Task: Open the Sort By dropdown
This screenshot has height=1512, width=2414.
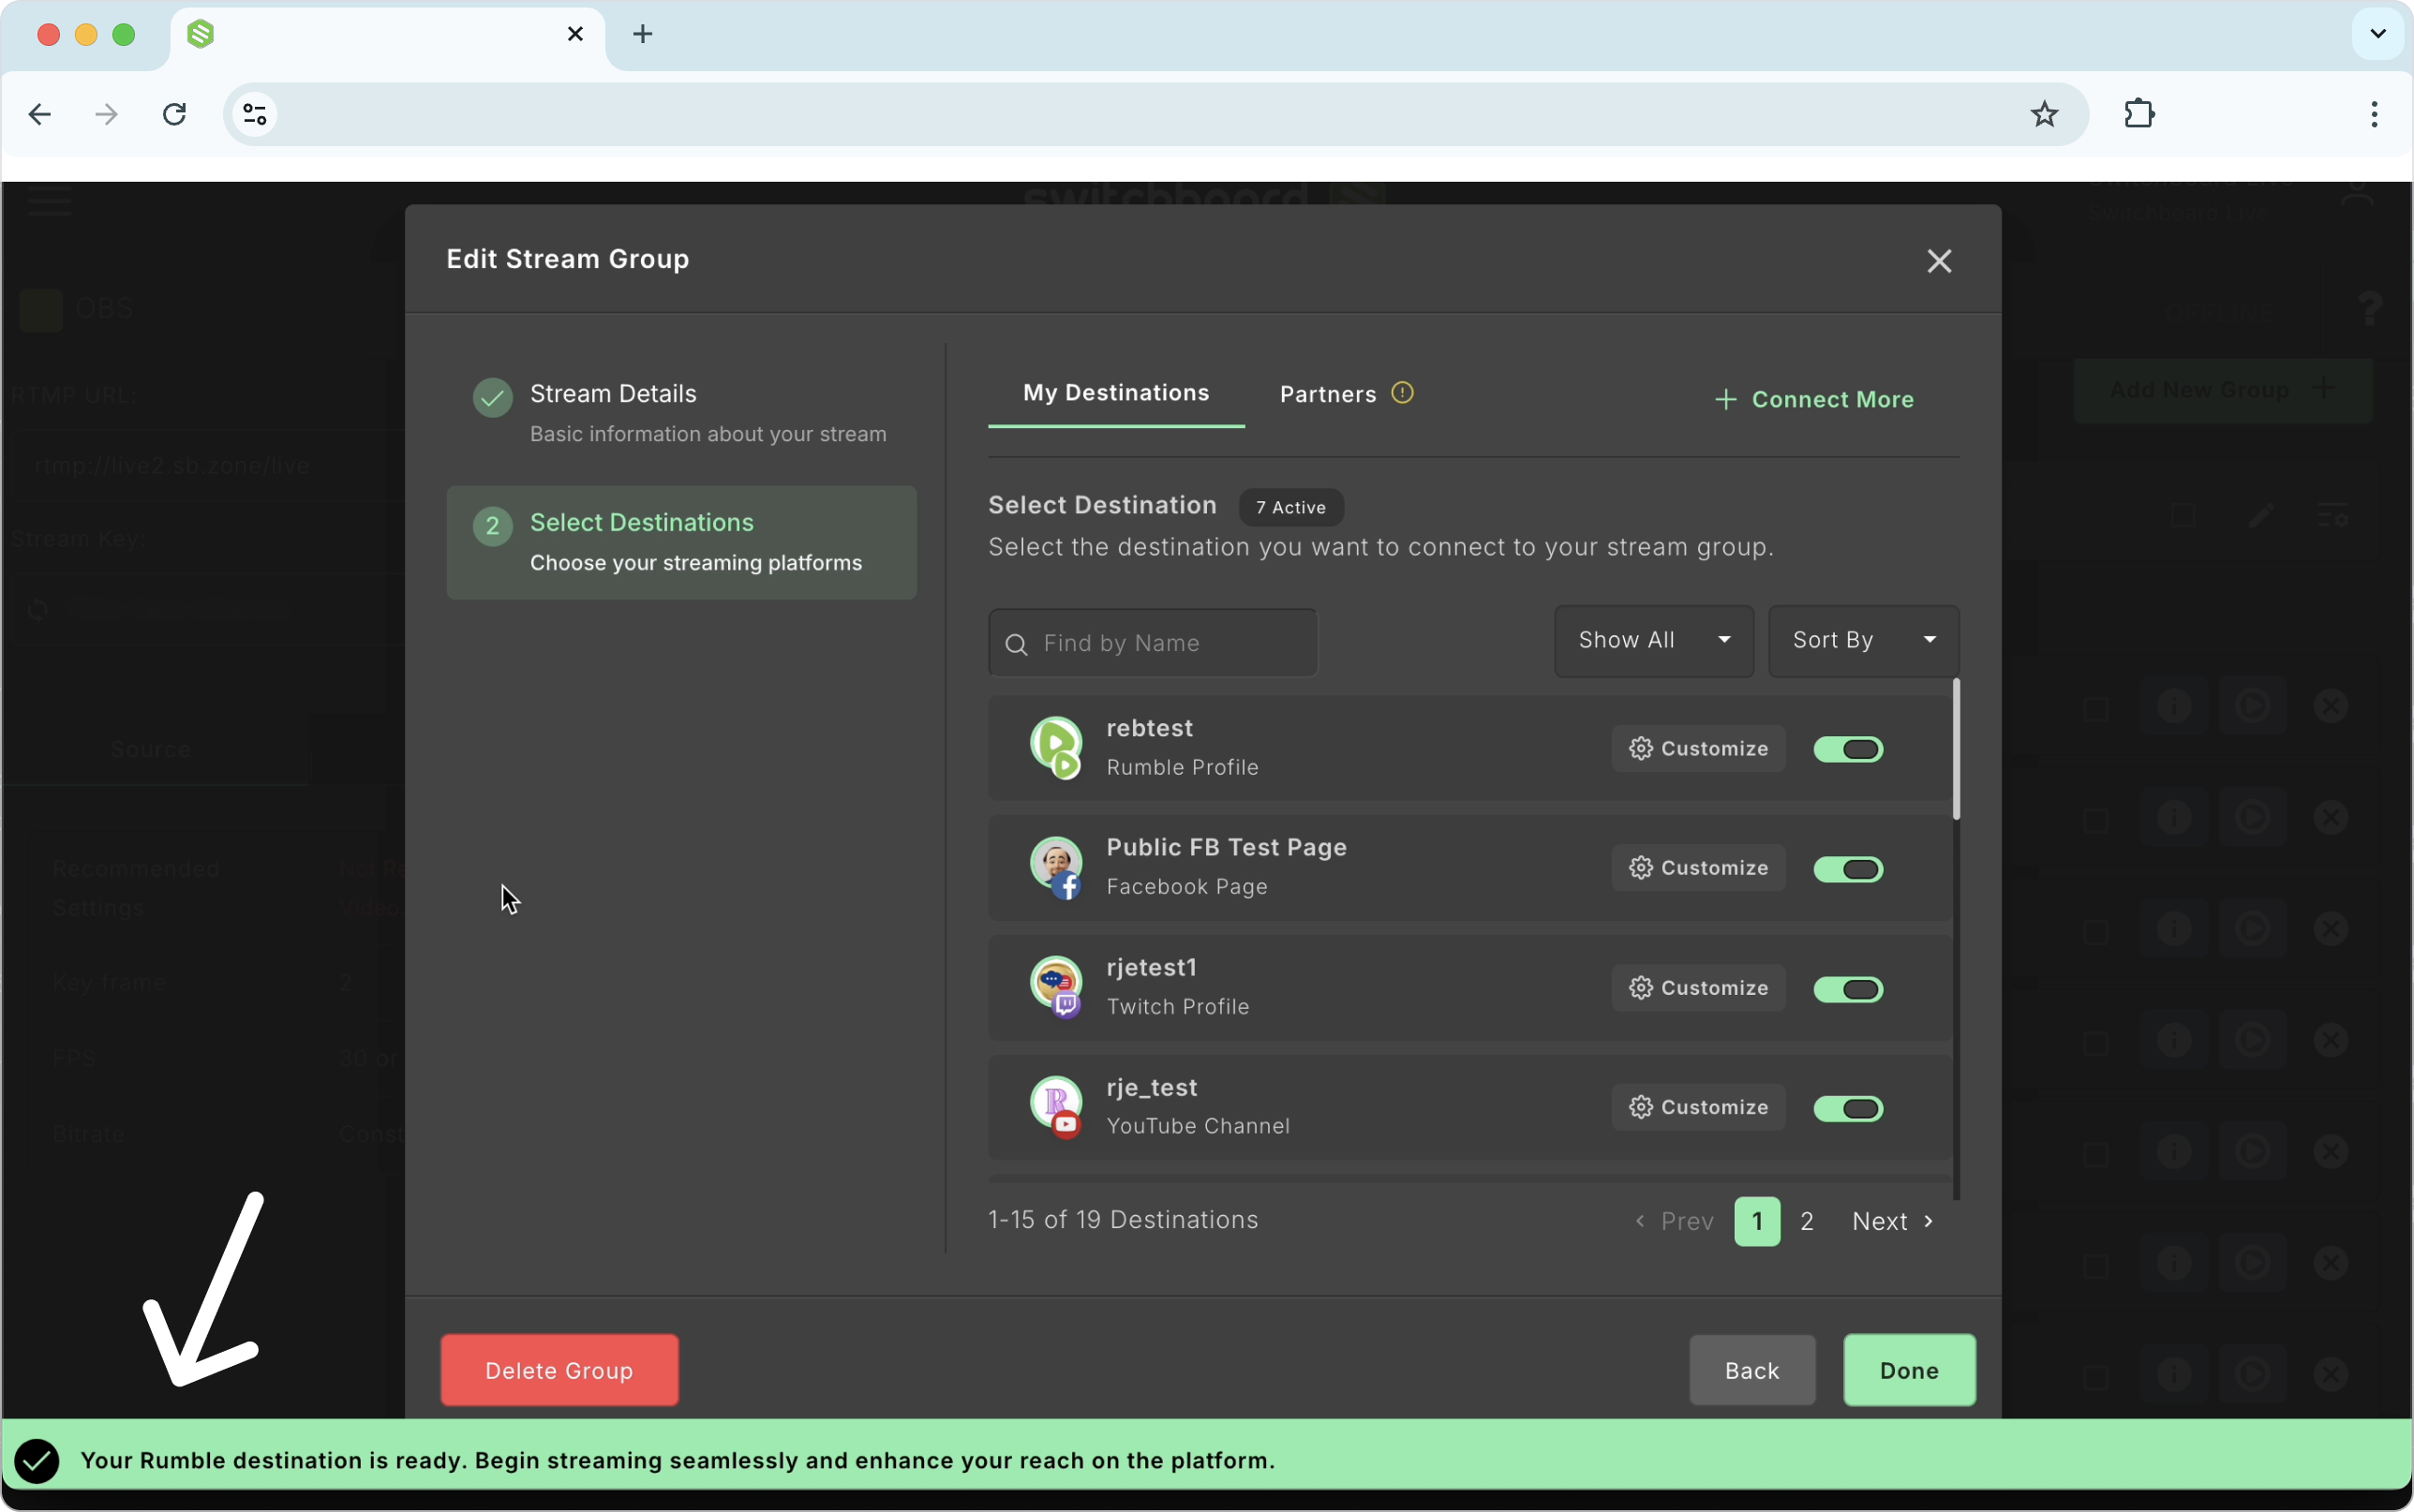Action: (1863, 641)
